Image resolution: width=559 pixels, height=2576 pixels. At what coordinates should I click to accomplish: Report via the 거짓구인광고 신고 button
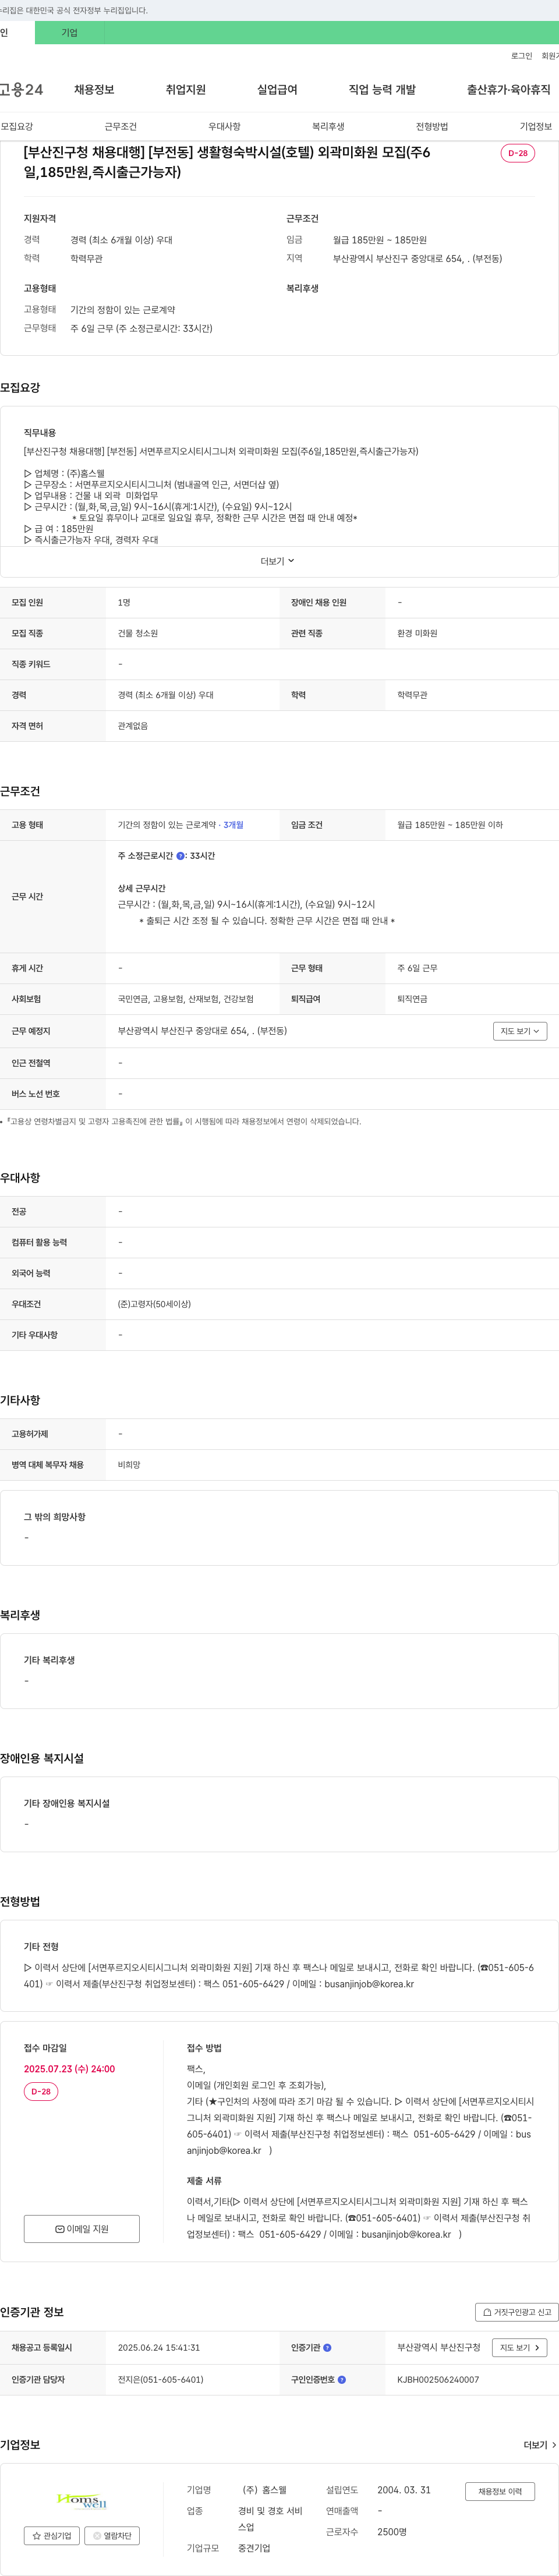tap(516, 2312)
